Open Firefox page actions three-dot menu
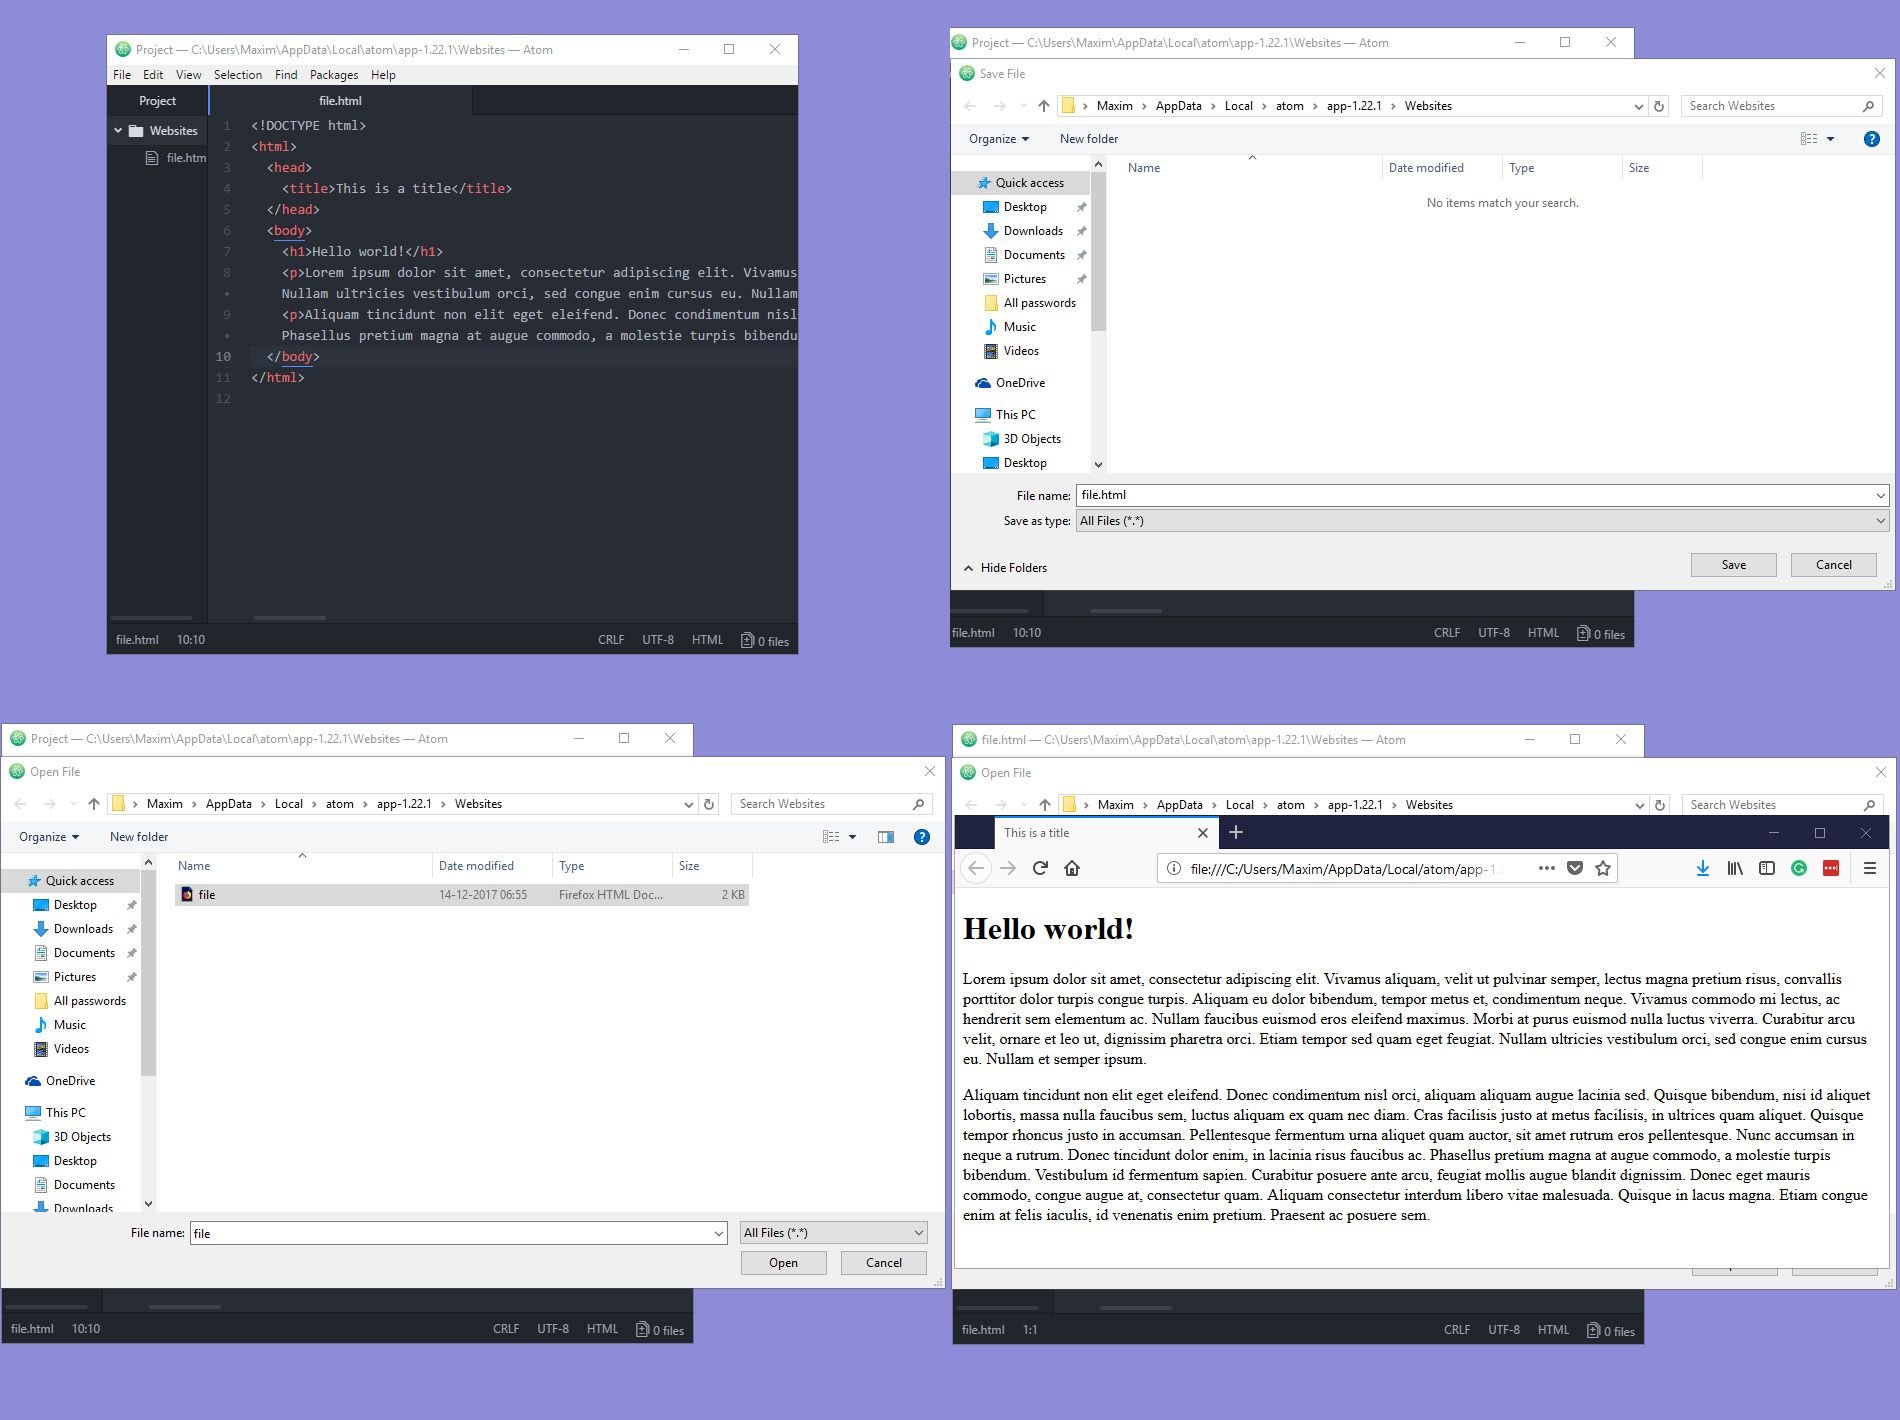This screenshot has height=1420, width=1900. coord(1547,868)
